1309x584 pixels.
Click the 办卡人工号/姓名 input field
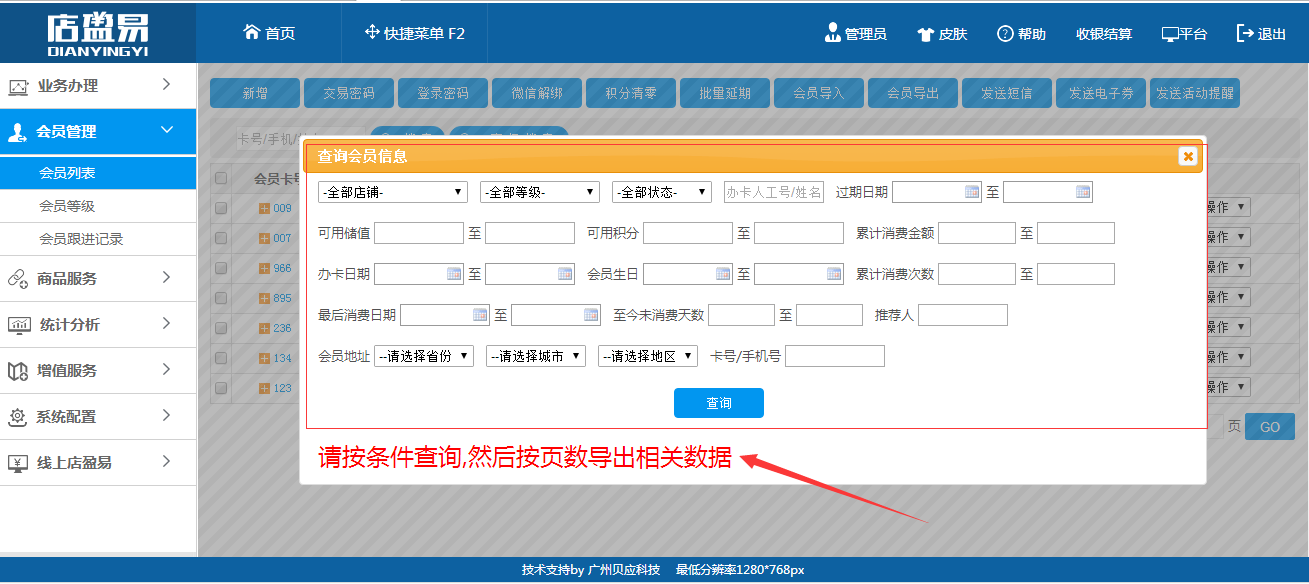(774, 192)
